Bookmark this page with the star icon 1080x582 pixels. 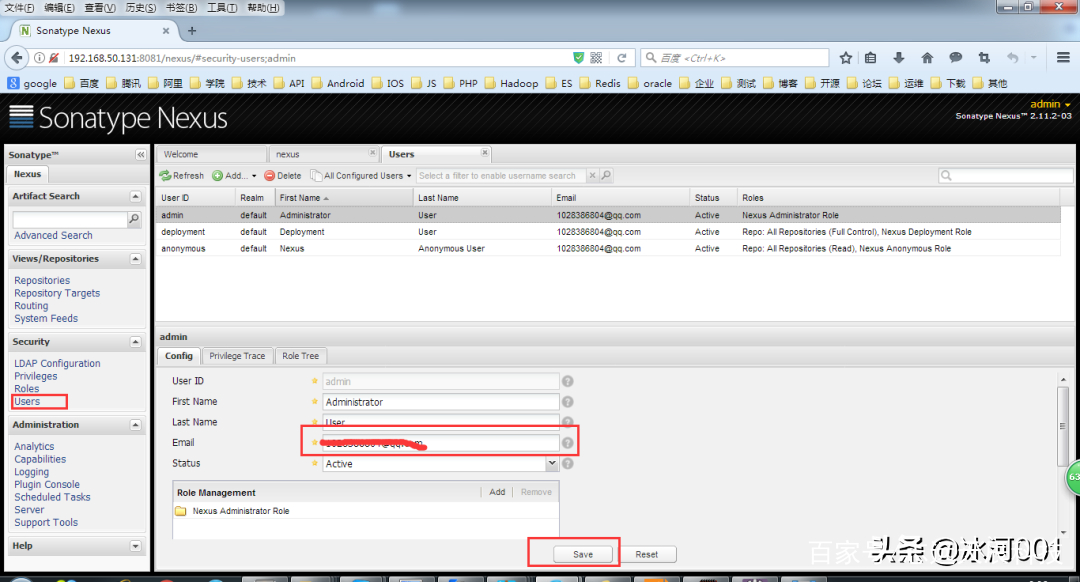click(846, 58)
